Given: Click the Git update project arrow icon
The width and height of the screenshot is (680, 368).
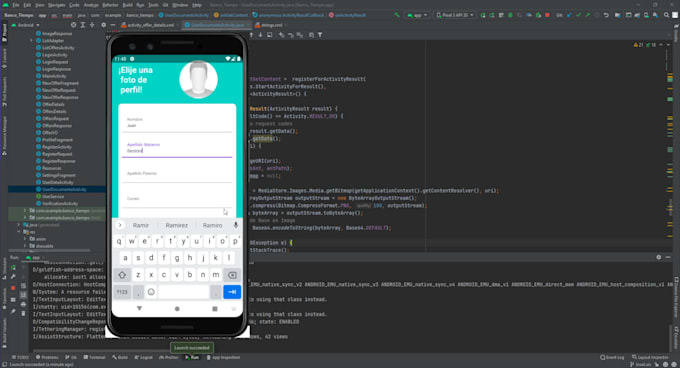Looking at the screenshot, I should pos(569,15).
